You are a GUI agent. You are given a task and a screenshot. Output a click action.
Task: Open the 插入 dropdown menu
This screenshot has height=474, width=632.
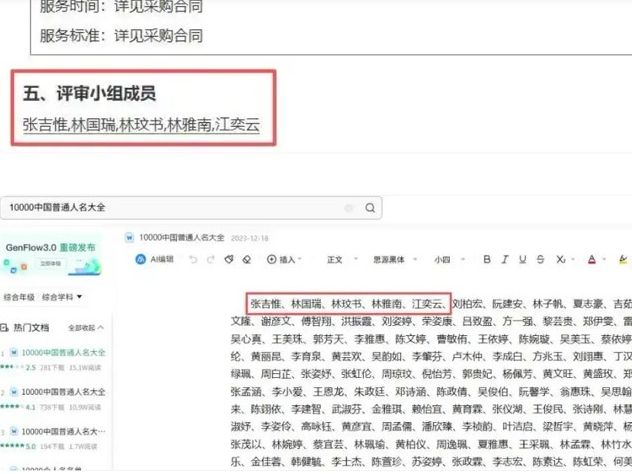285,259
